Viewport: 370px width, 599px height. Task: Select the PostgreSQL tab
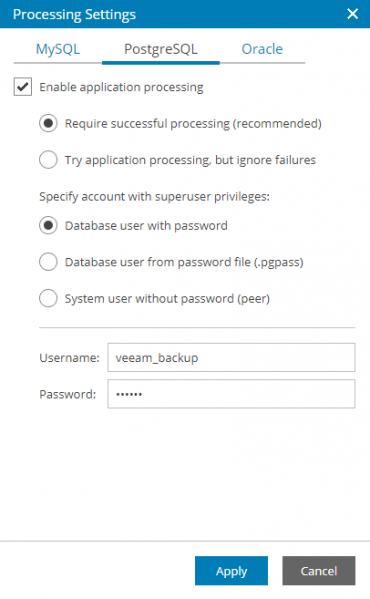click(161, 49)
